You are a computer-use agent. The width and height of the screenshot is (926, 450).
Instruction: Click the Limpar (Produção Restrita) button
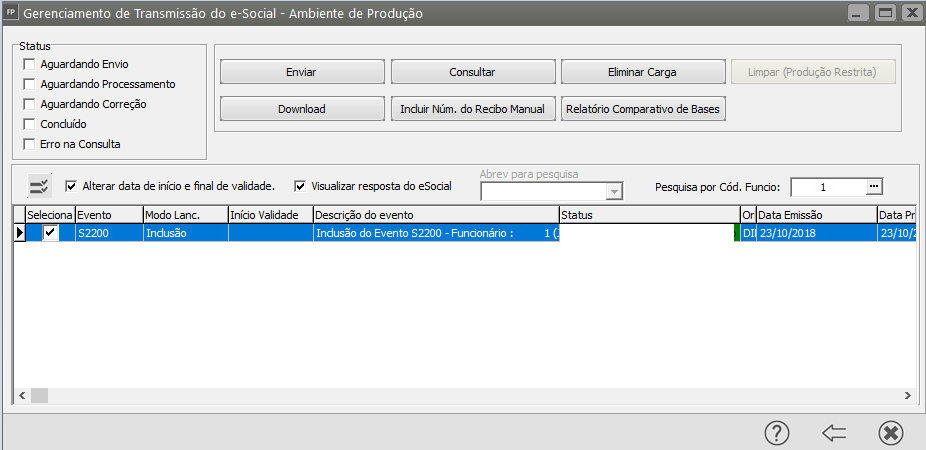(813, 72)
